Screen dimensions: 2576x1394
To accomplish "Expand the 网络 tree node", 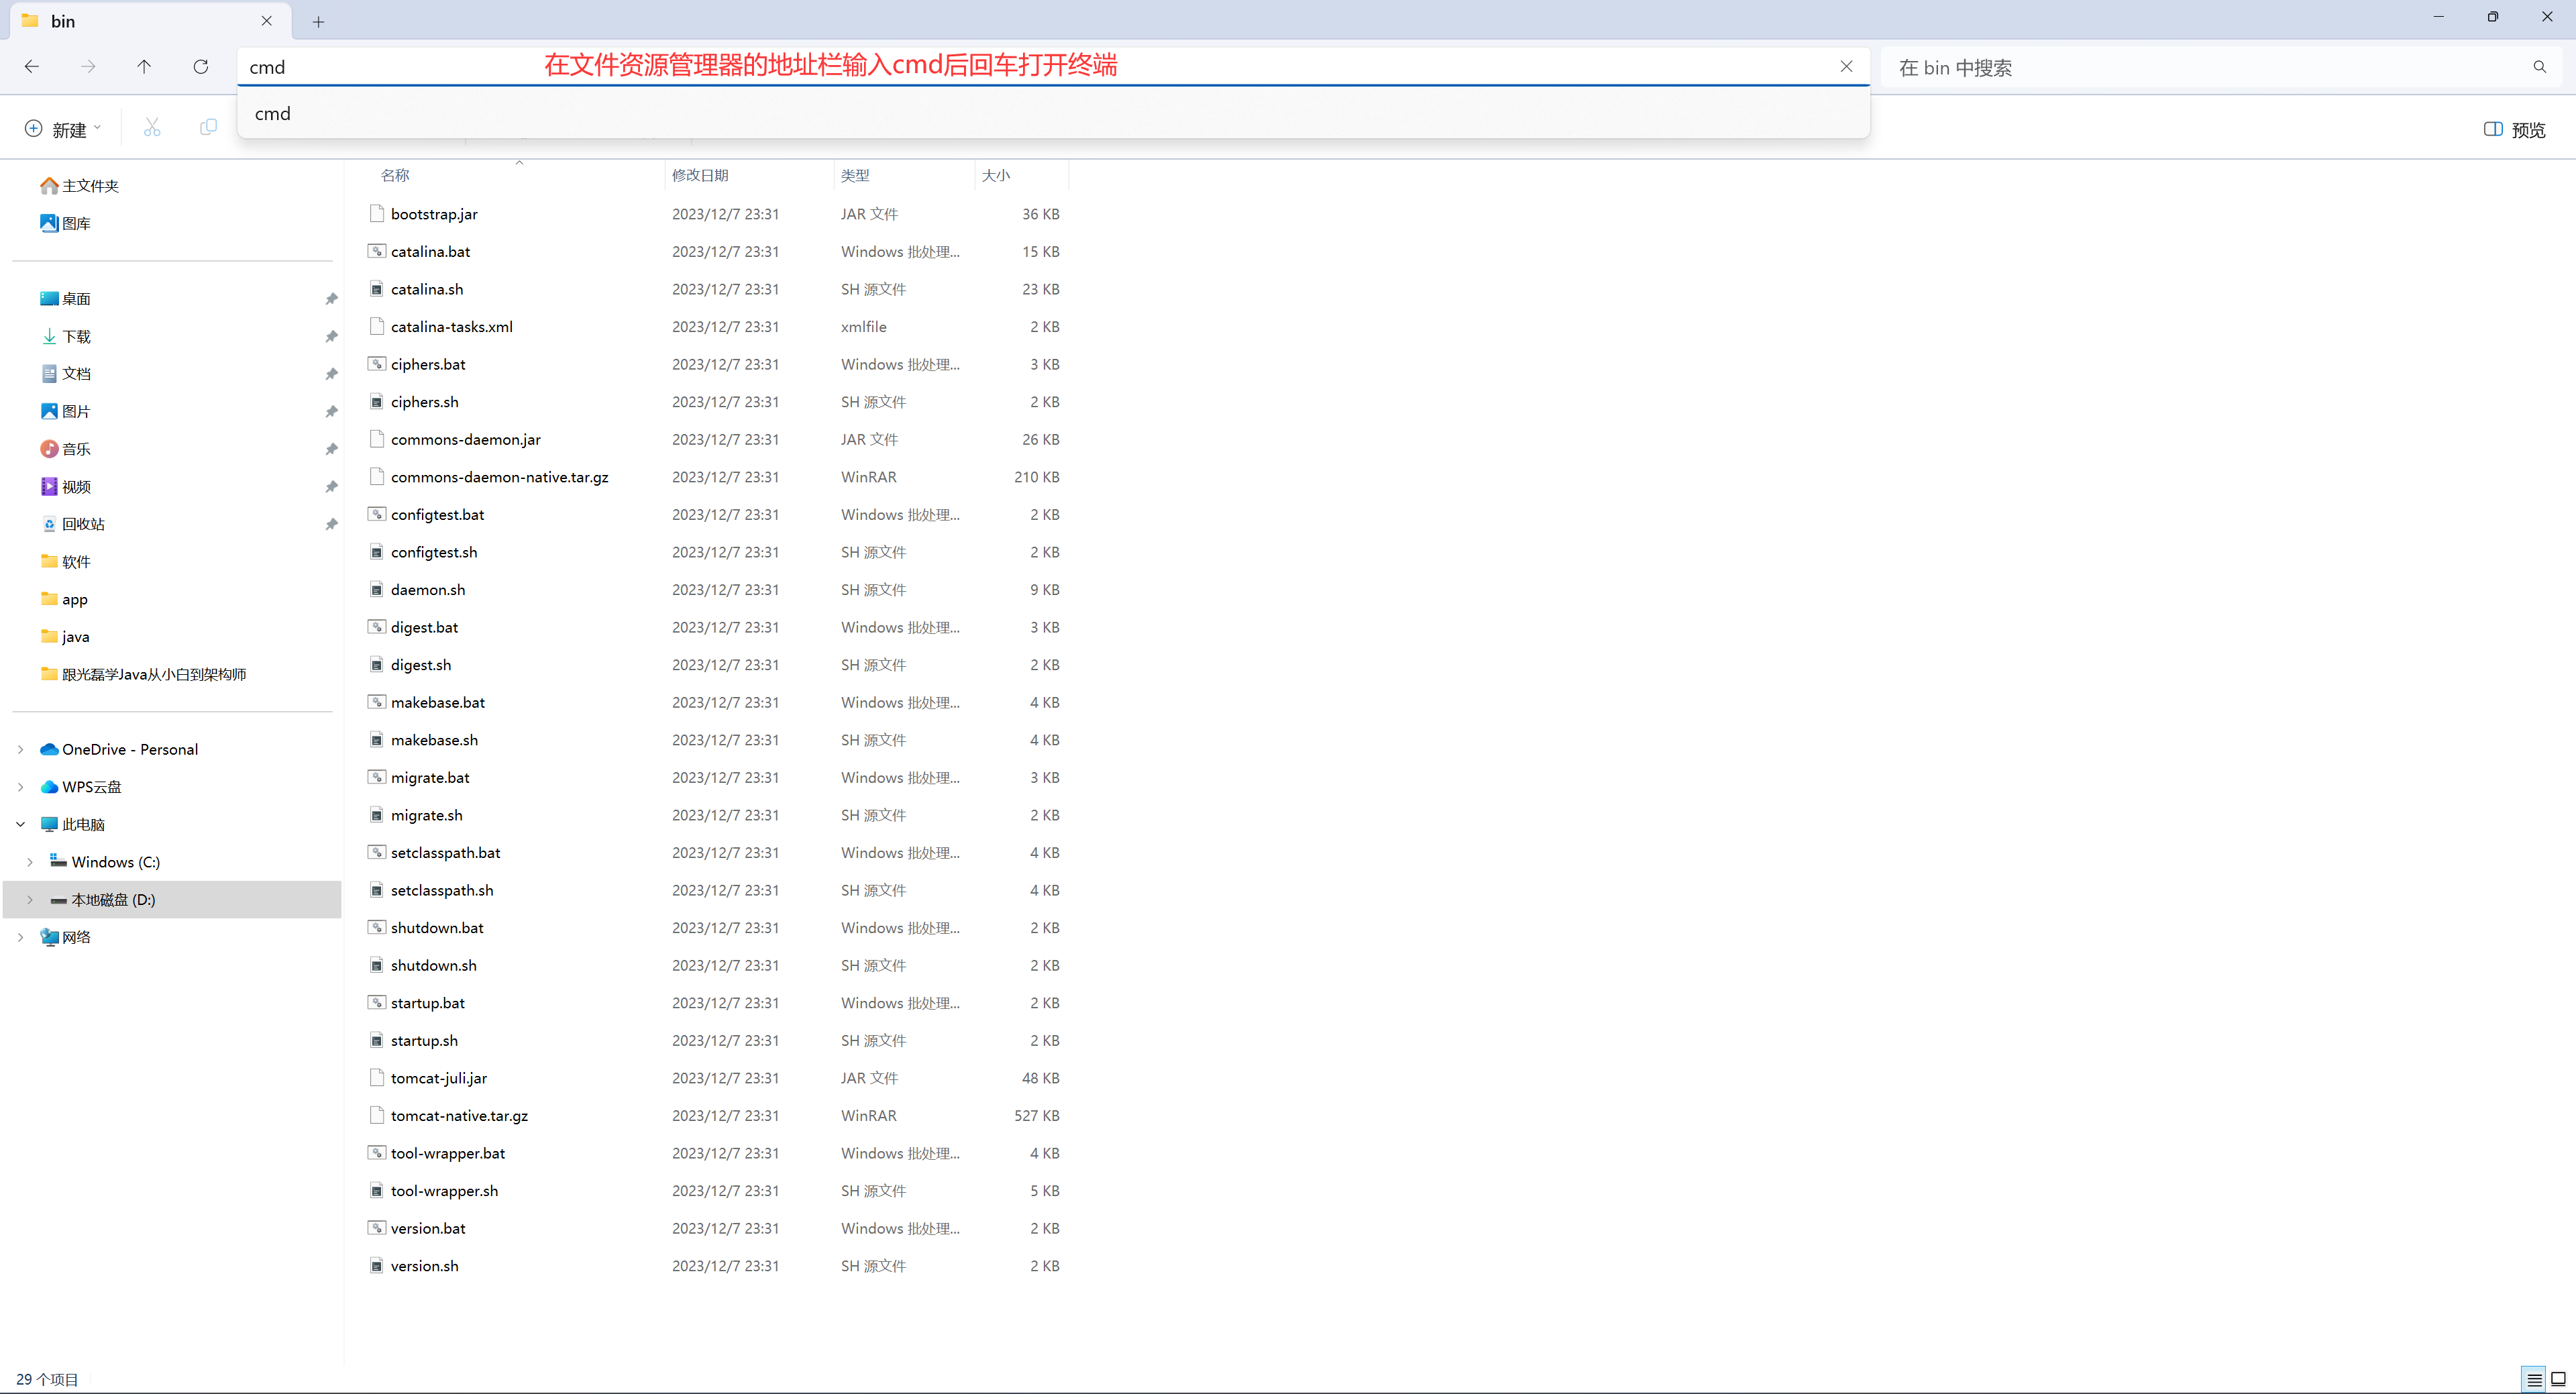I will [21, 937].
